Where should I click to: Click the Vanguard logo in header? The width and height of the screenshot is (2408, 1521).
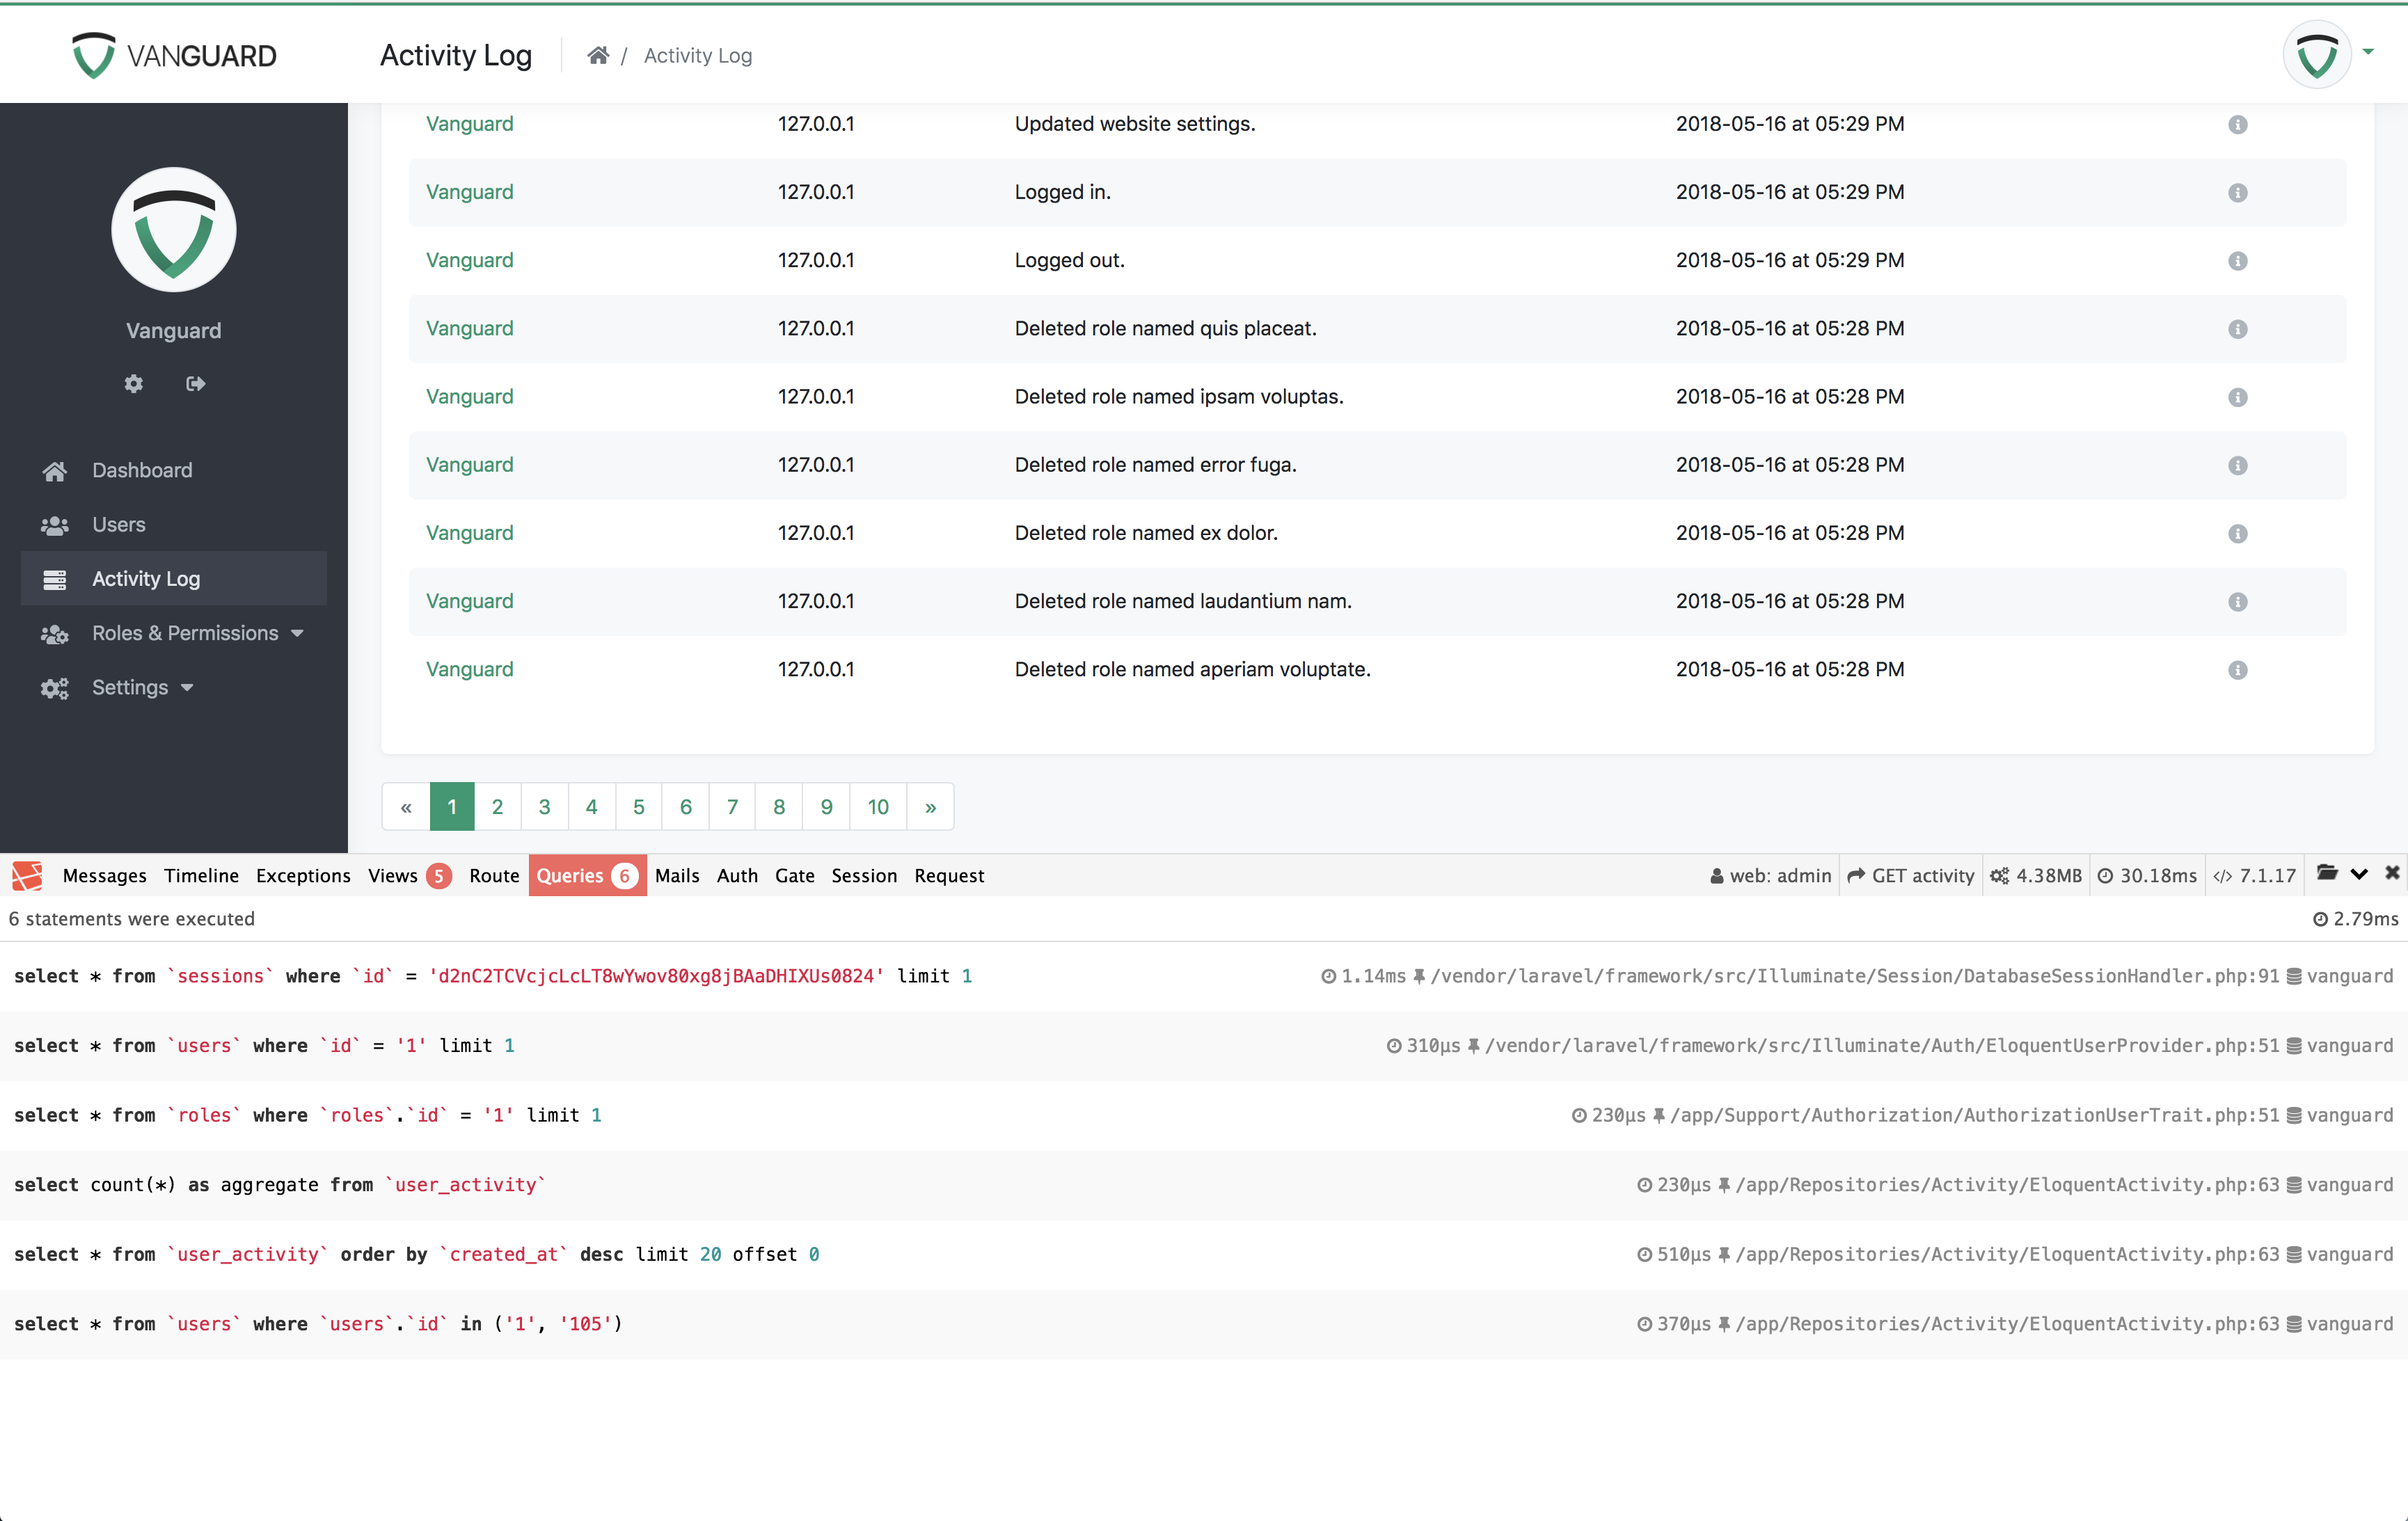pos(174,55)
